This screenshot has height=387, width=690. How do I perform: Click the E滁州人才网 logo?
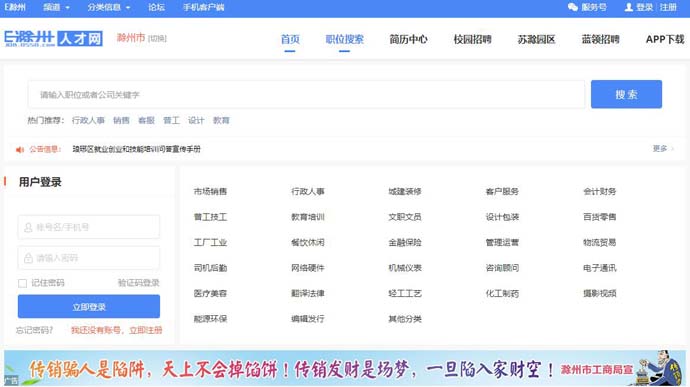53,38
